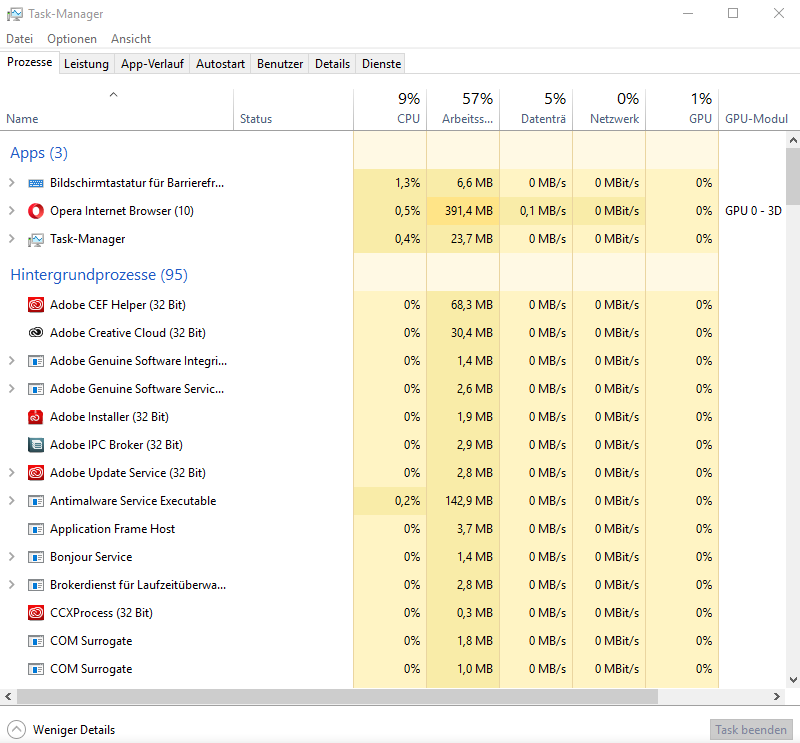Select the Application Frame Host row name
Screen dimensions: 800x743
tap(112, 529)
